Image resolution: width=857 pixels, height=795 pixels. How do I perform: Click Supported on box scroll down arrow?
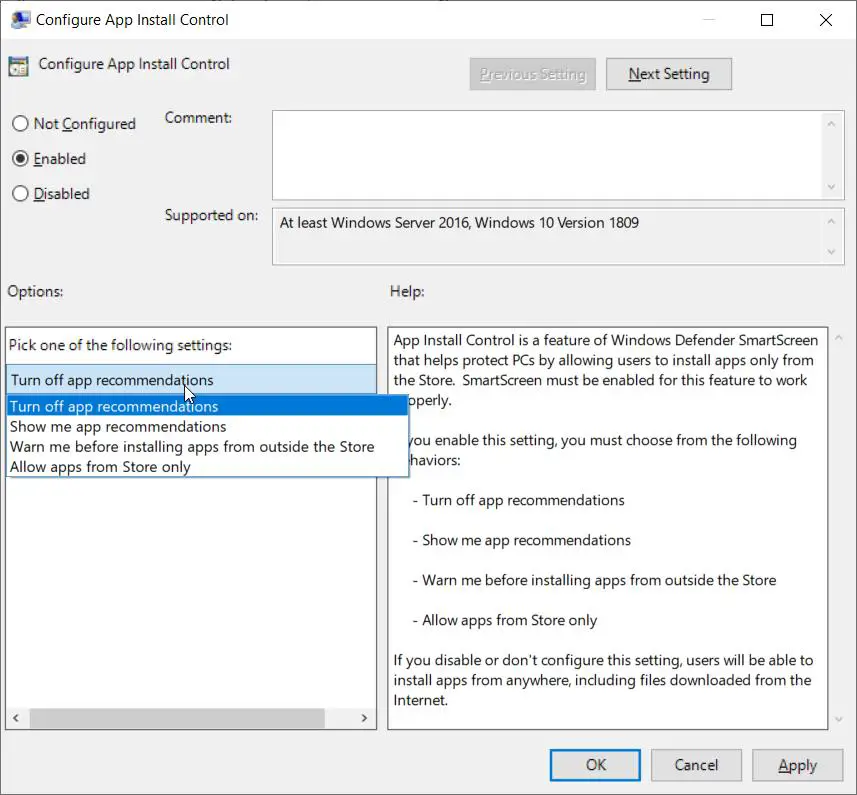tap(831, 252)
